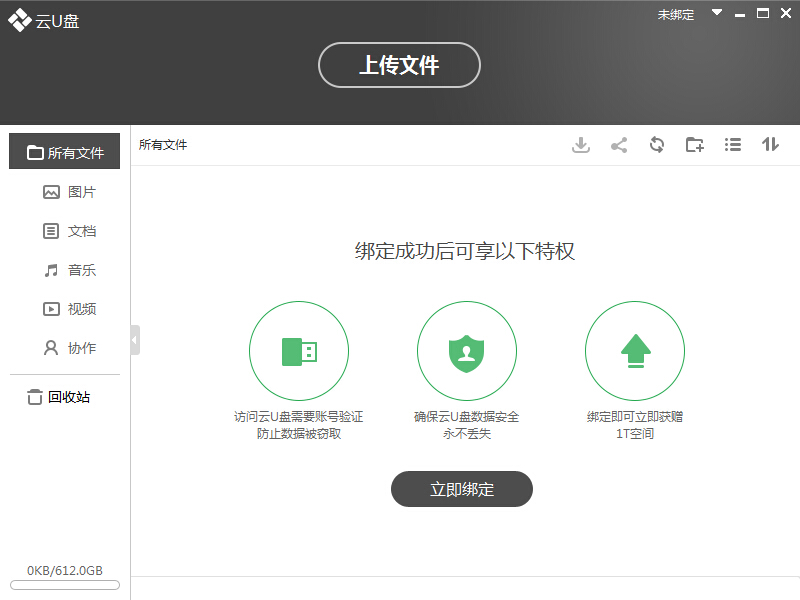The height and width of the screenshot is (600, 800).
Task: Click the storage usage progress bar
Action: [65, 585]
